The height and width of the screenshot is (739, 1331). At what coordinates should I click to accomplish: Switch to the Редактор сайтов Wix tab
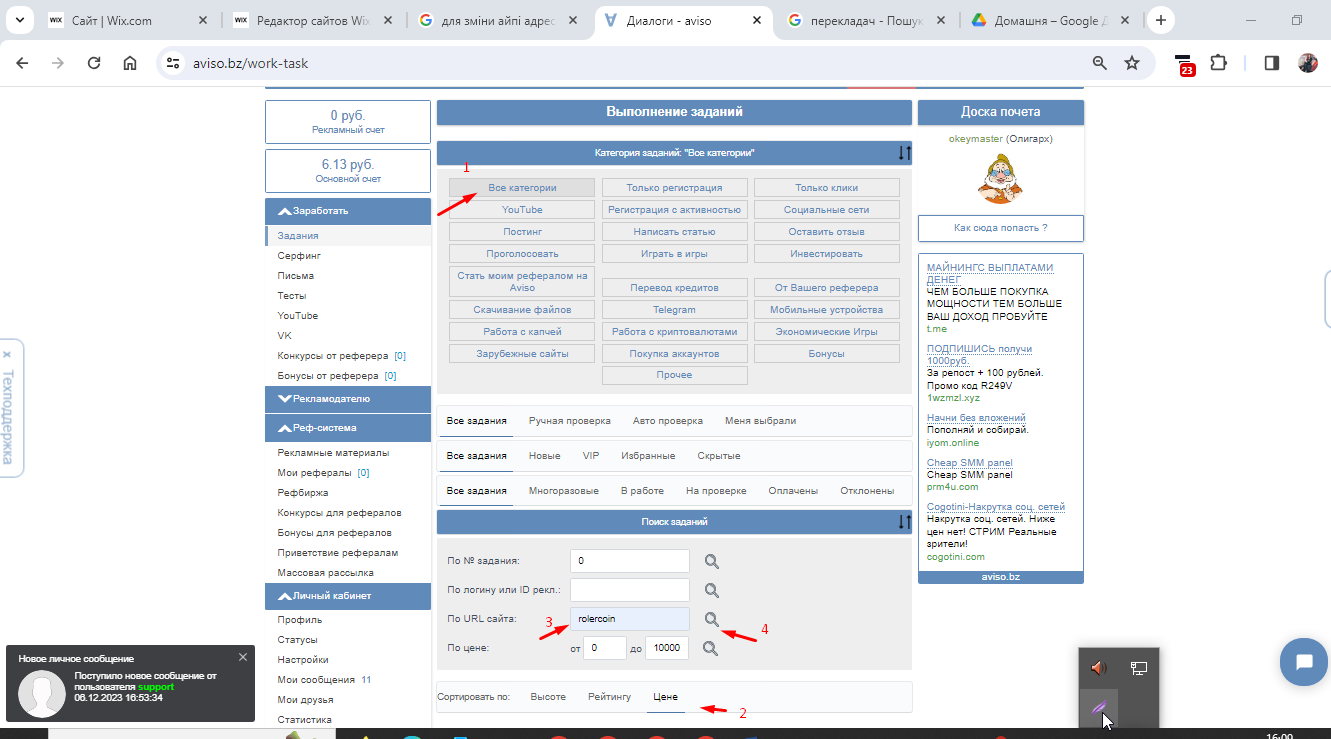(314, 20)
